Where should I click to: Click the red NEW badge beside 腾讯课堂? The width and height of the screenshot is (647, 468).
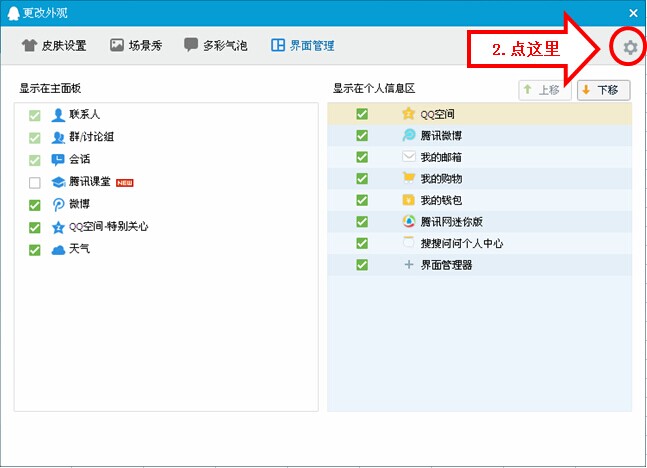(125, 183)
